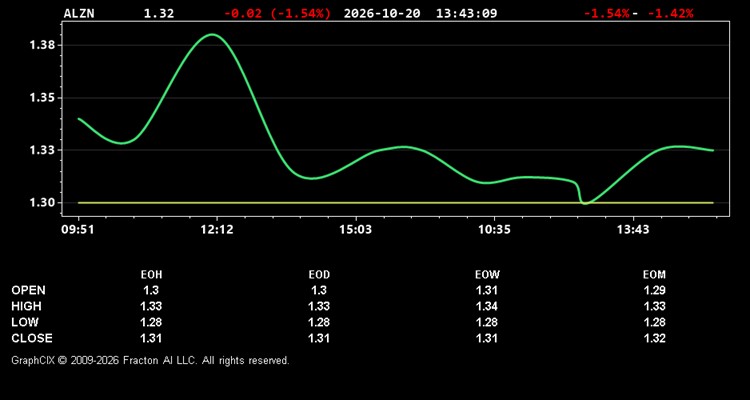Choose HIGH 1.33 in EOM column

tap(654, 306)
